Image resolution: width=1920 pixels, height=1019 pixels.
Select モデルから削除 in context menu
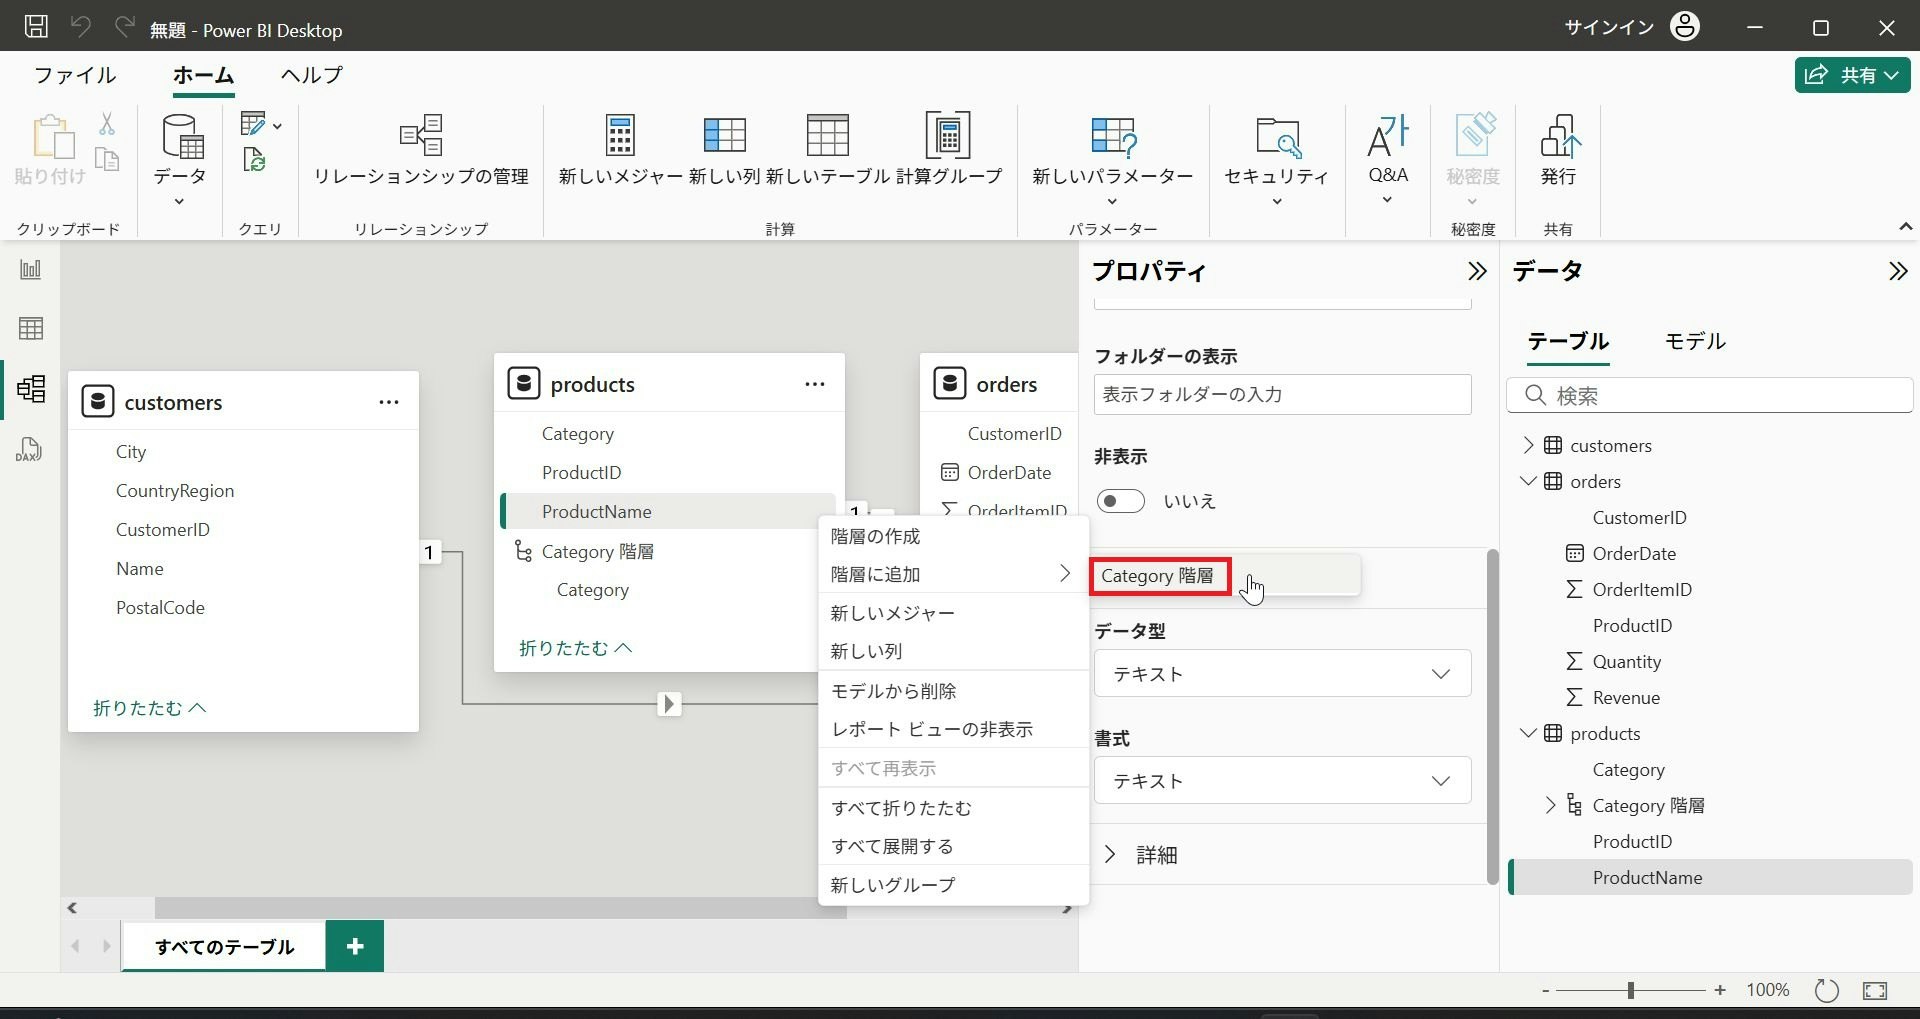(953, 691)
